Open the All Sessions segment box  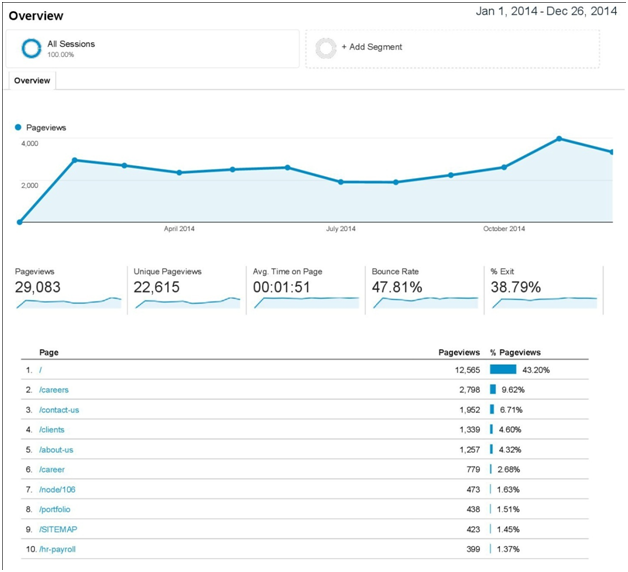[153, 48]
